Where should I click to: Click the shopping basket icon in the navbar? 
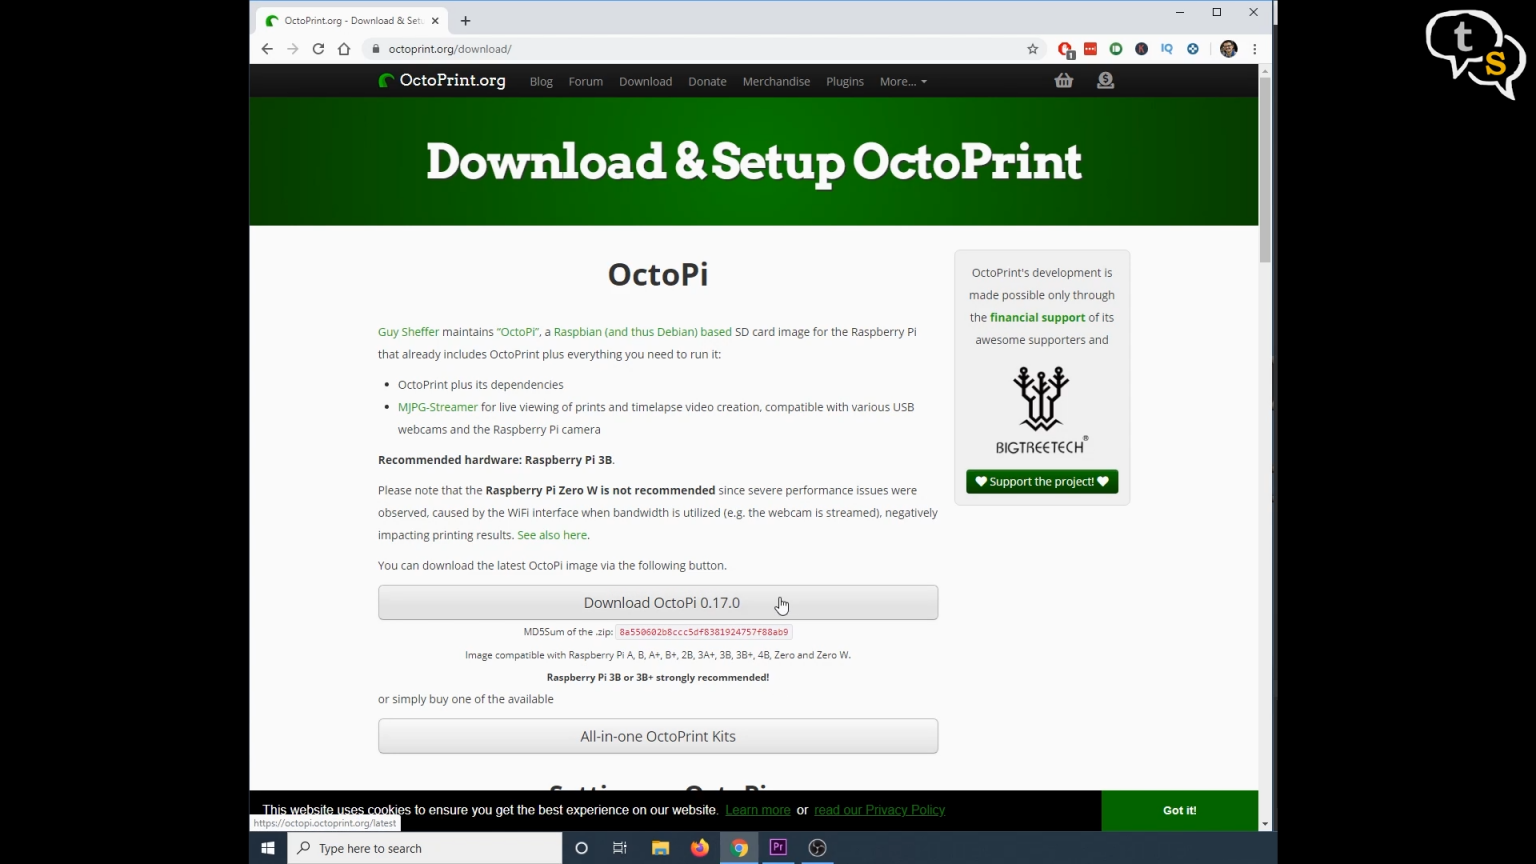click(x=1063, y=80)
